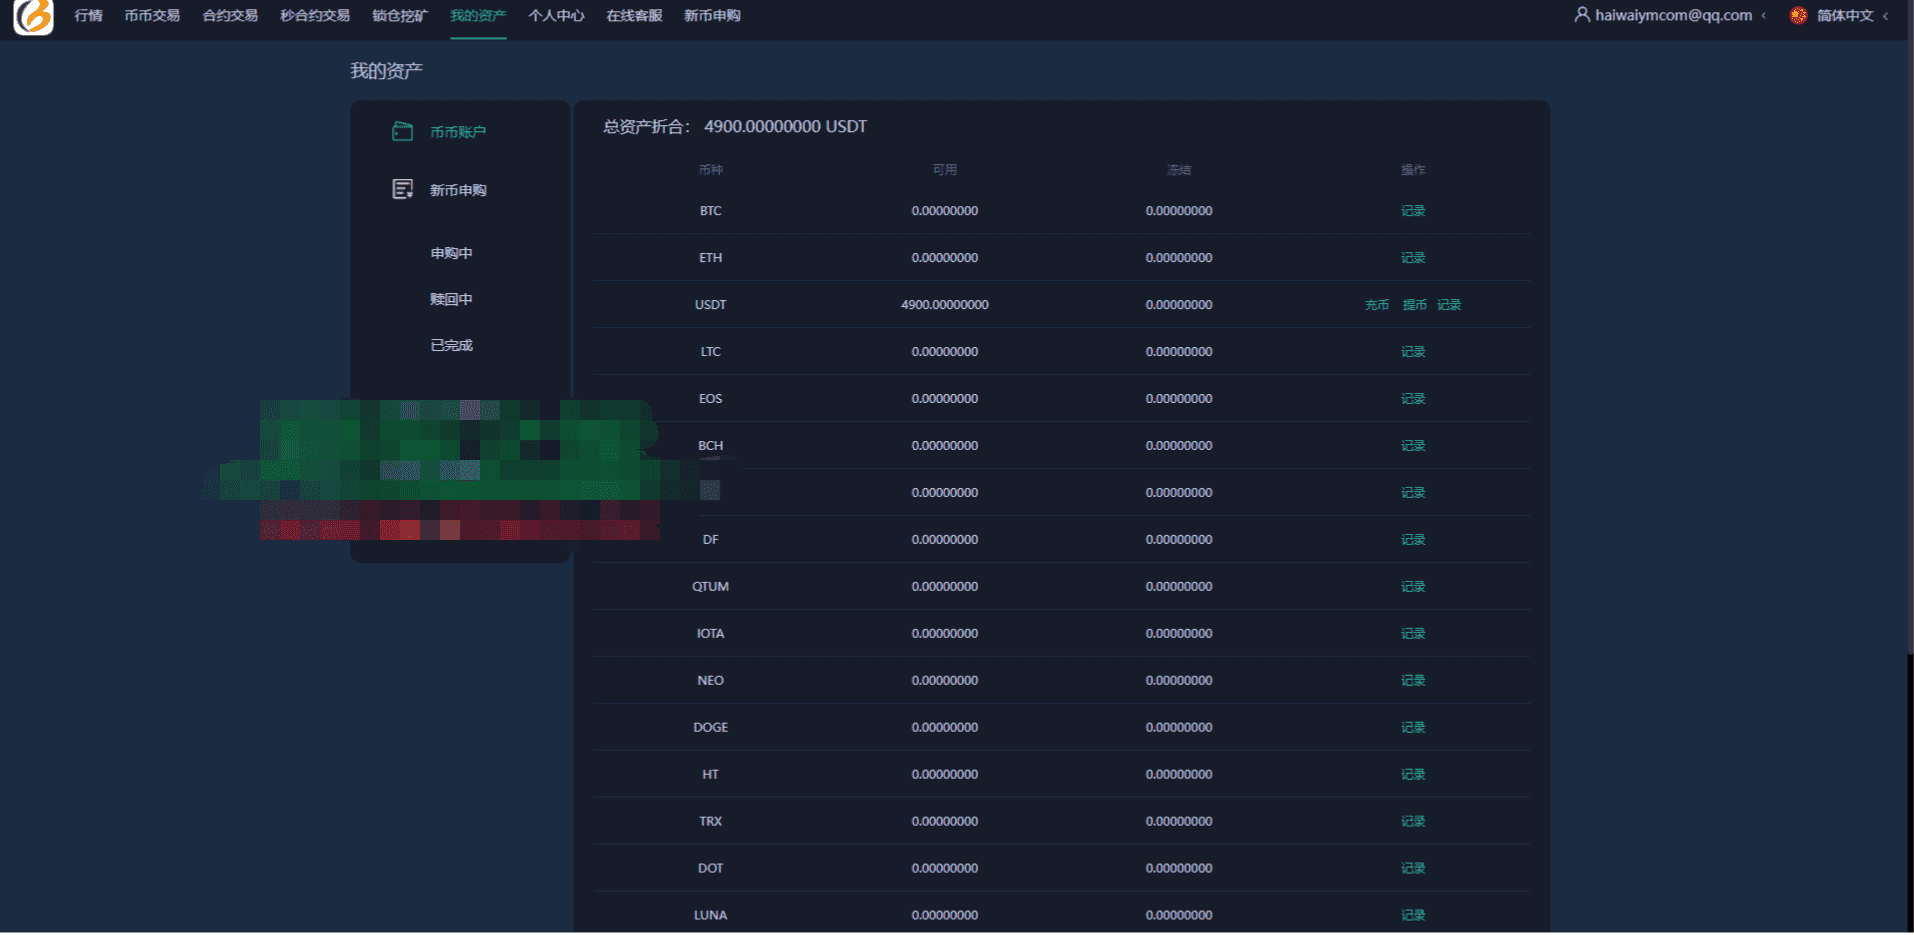
Task: Open 锁仓挖矿 from the top menu
Action: tap(399, 16)
